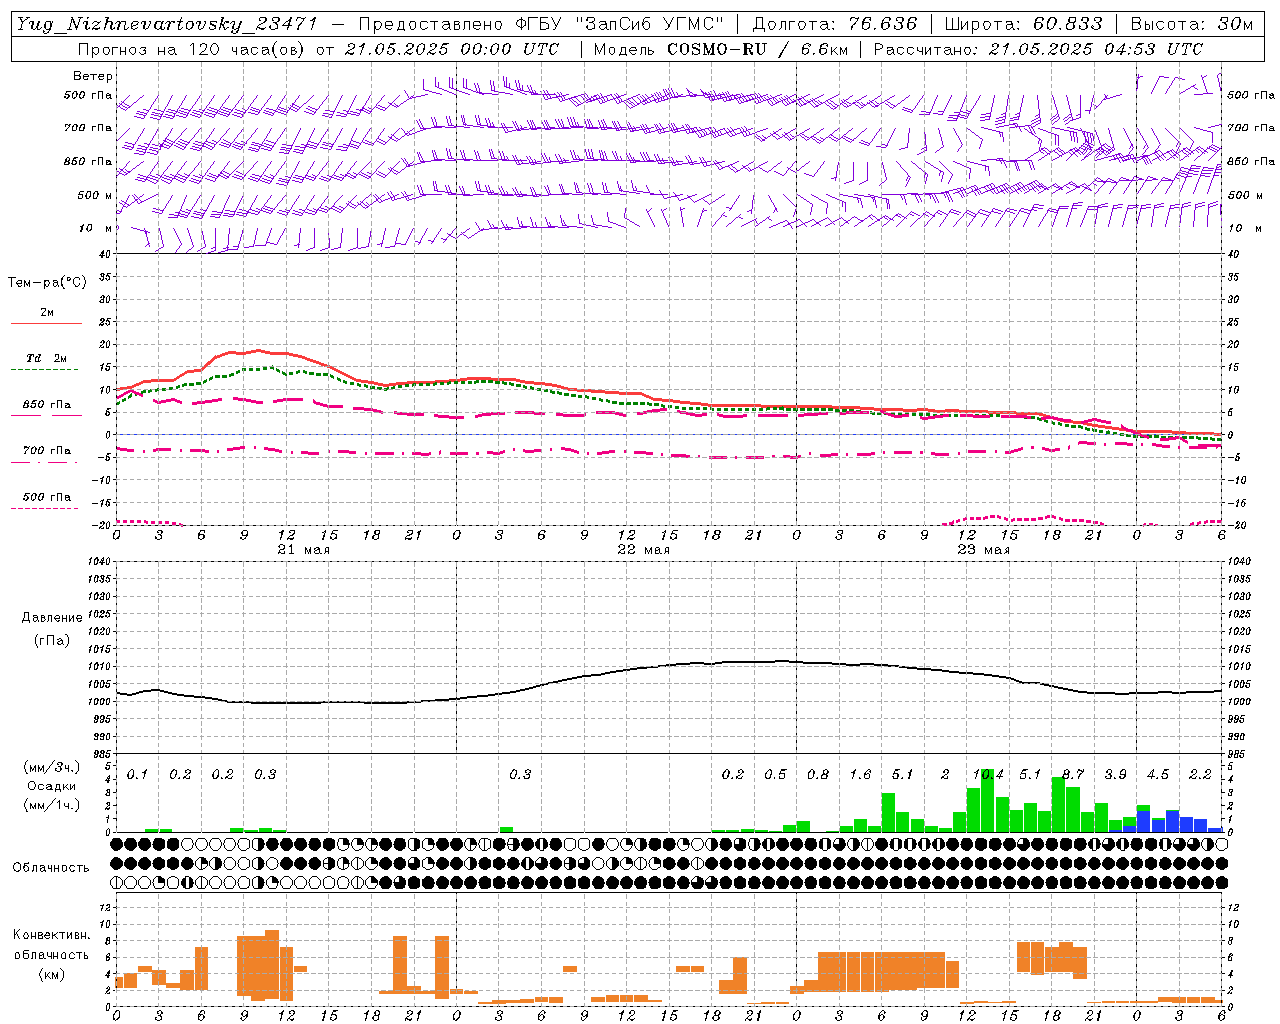
Task: Click the (мм/3ч.) precipitation unit label
Action: click(52, 767)
